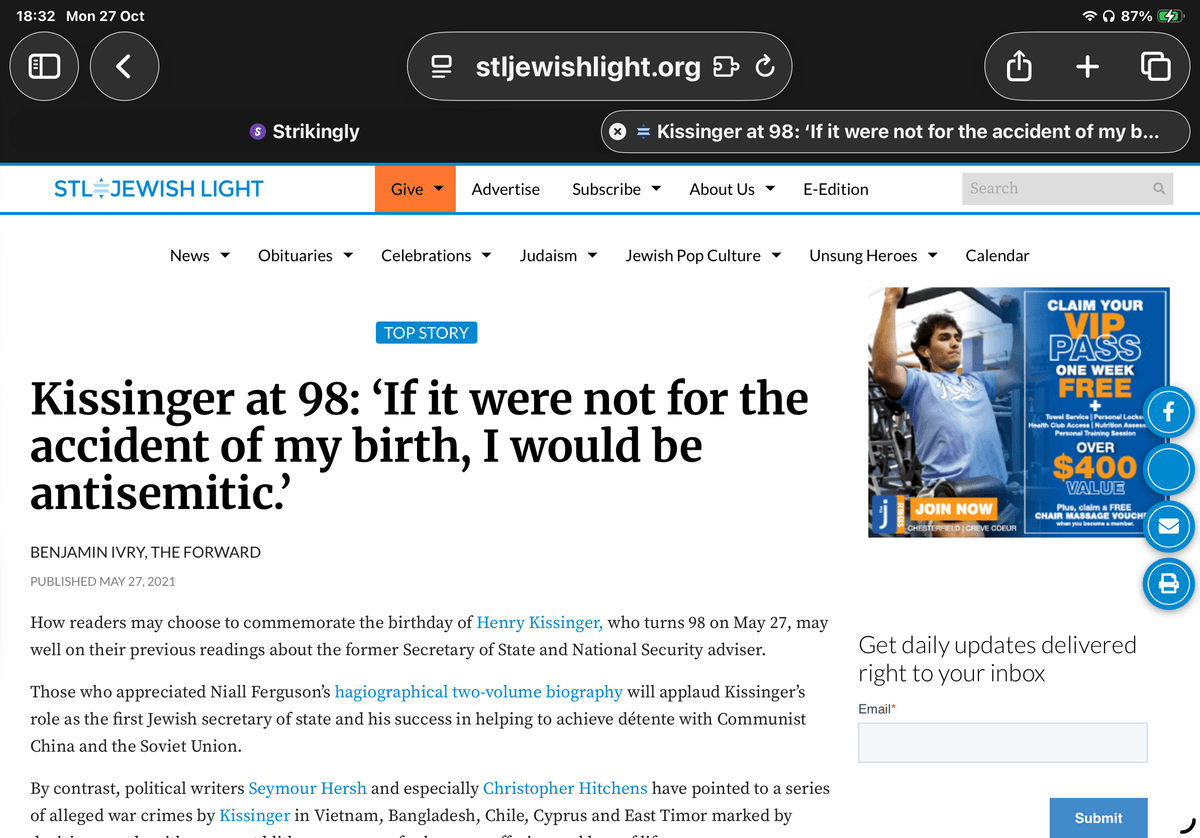Expand the Judaism menu

558,255
